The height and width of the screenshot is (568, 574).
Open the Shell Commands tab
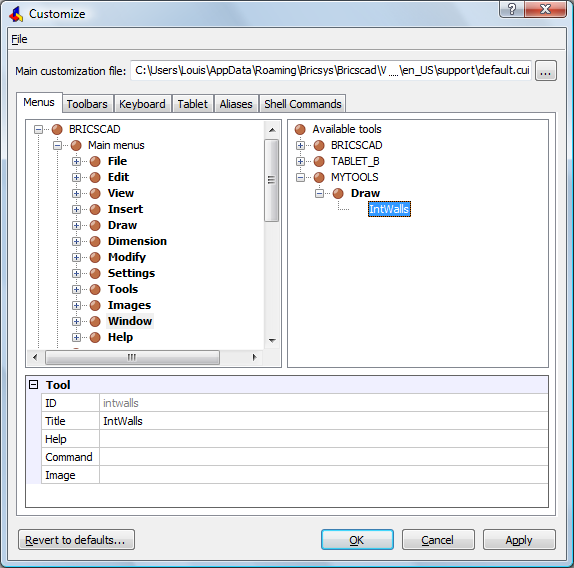coord(302,104)
